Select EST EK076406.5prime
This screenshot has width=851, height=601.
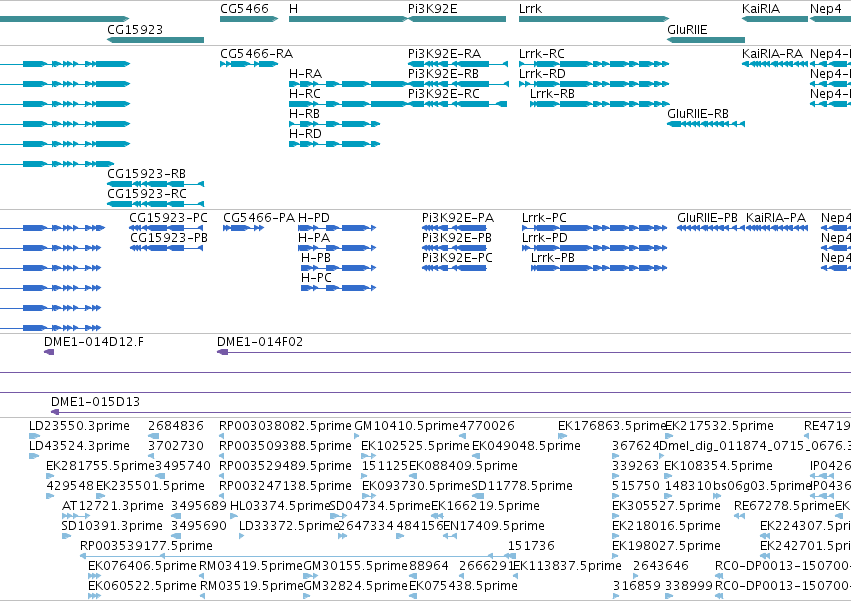coord(94,576)
